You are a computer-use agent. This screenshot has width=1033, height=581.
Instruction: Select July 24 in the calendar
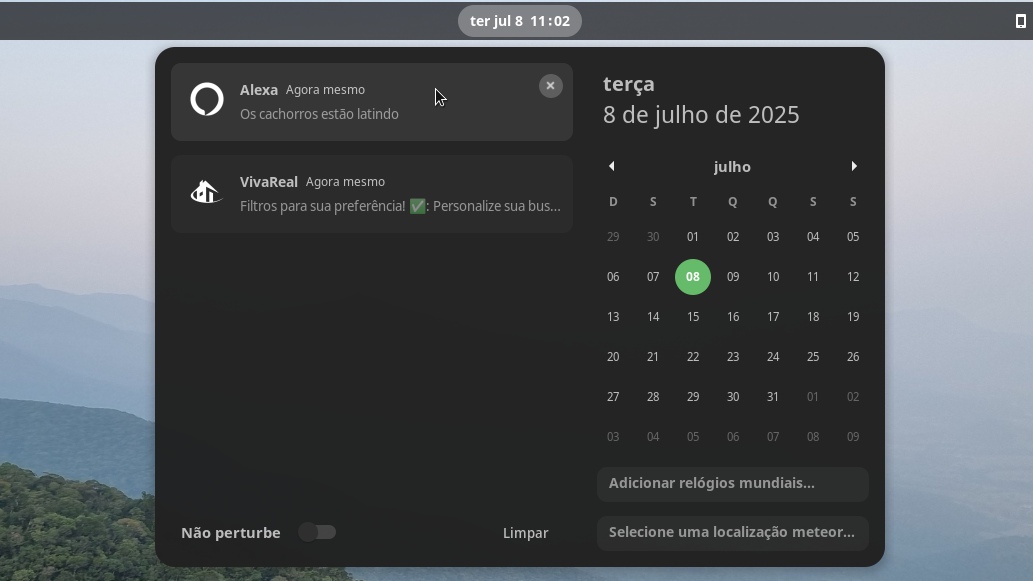pyautogui.click(x=773, y=356)
